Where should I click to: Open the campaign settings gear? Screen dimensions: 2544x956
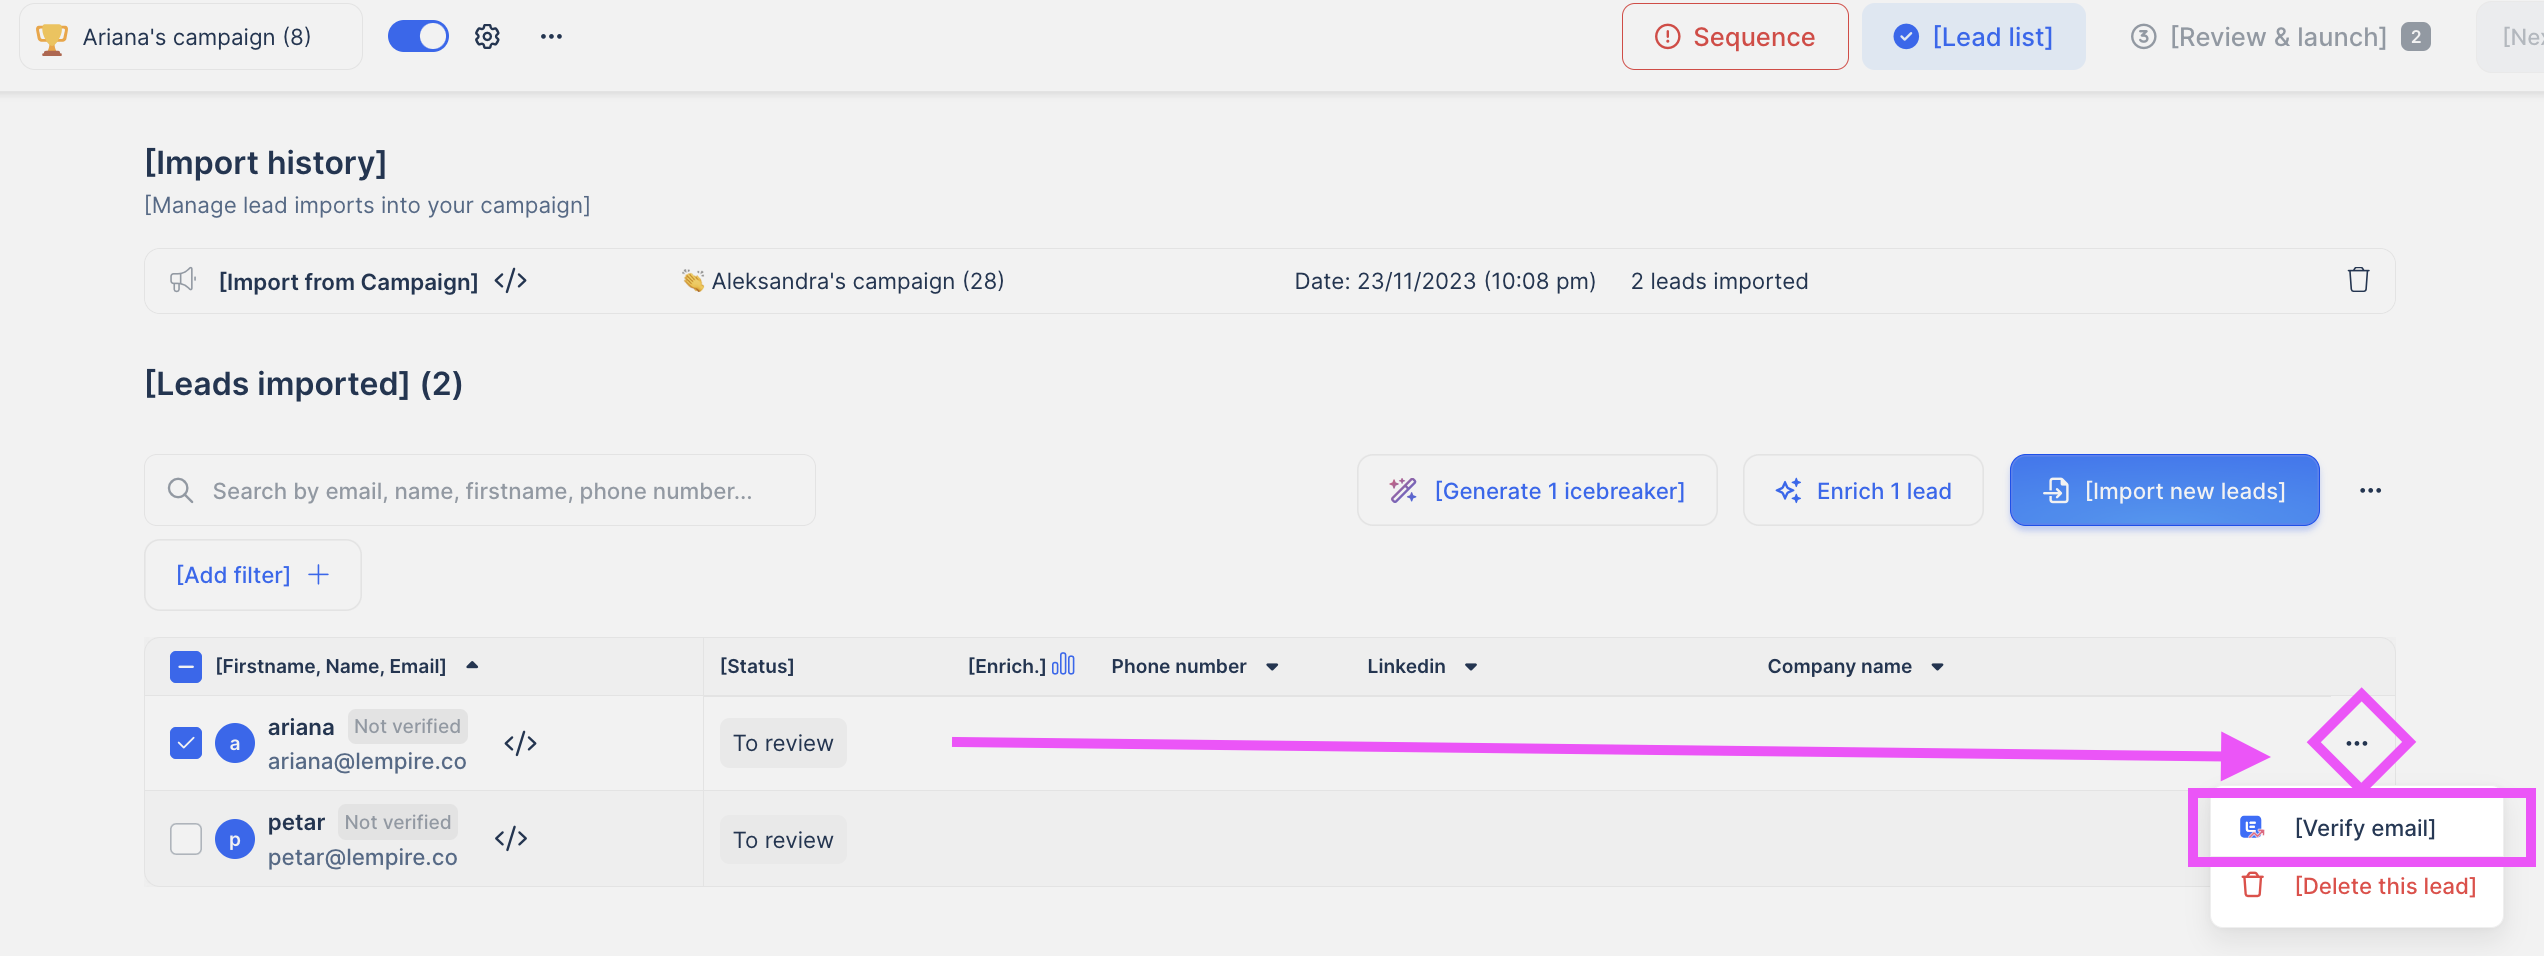(x=487, y=36)
